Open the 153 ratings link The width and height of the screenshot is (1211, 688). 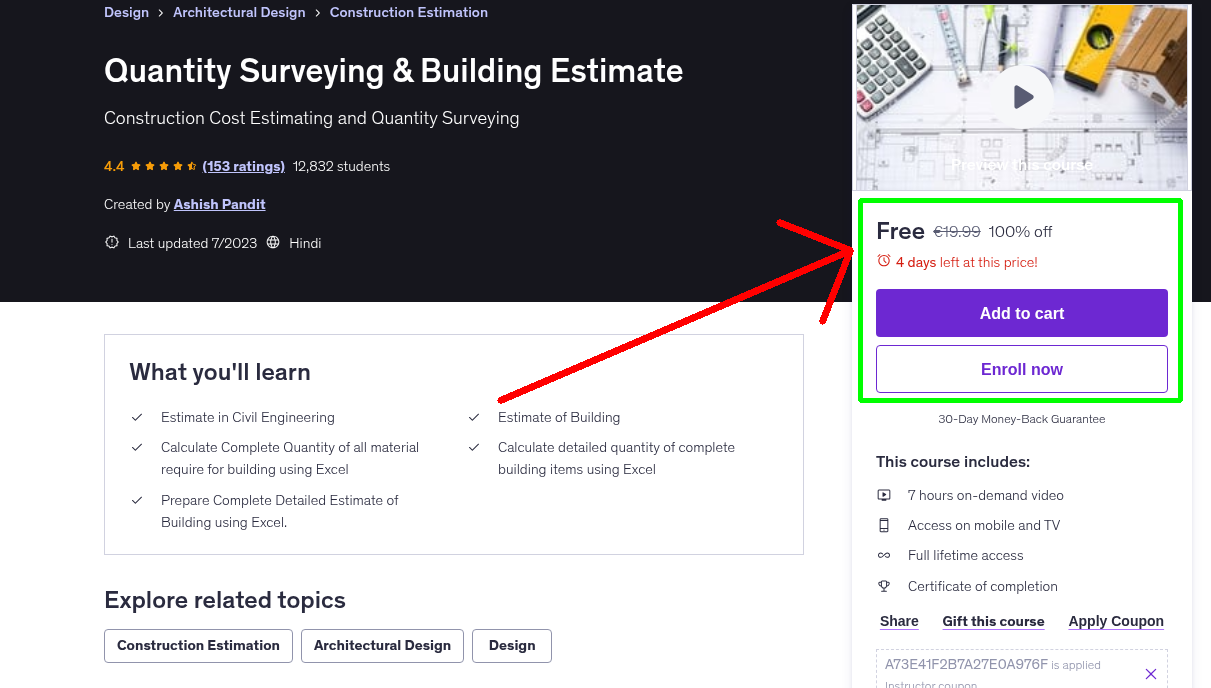(x=243, y=166)
